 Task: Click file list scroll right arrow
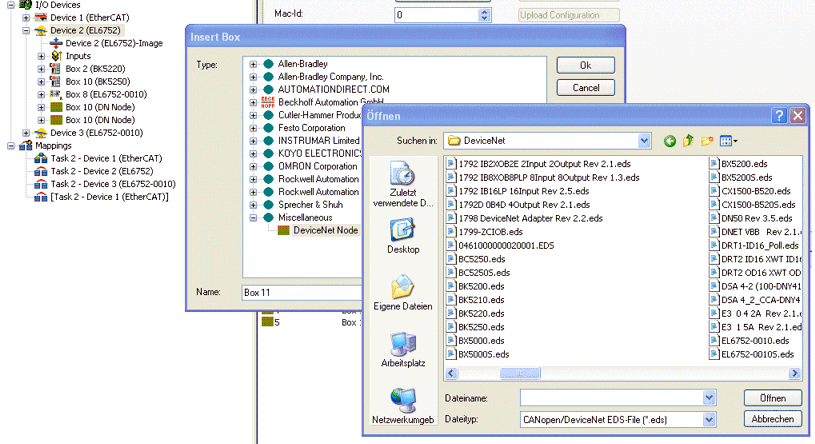click(794, 373)
